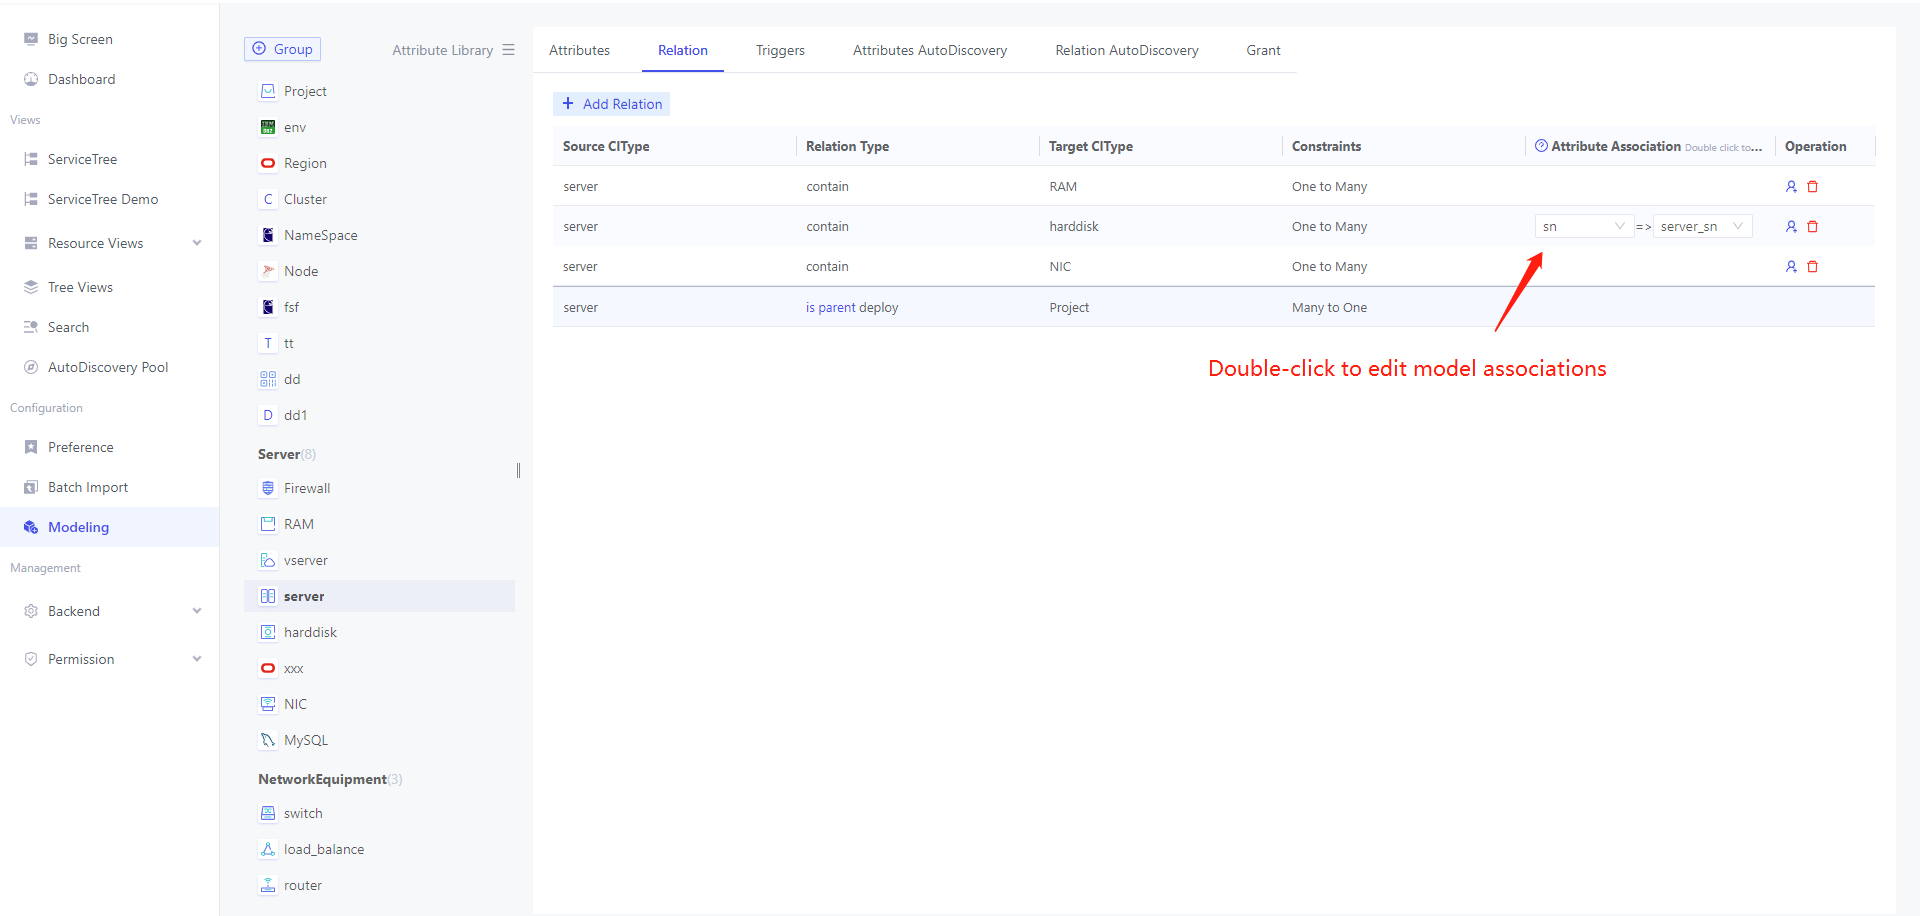The height and width of the screenshot is (916, 1920).
Task: Delete the server to RAM relation
Action: pyautogui.click(x=1812, y=187)
